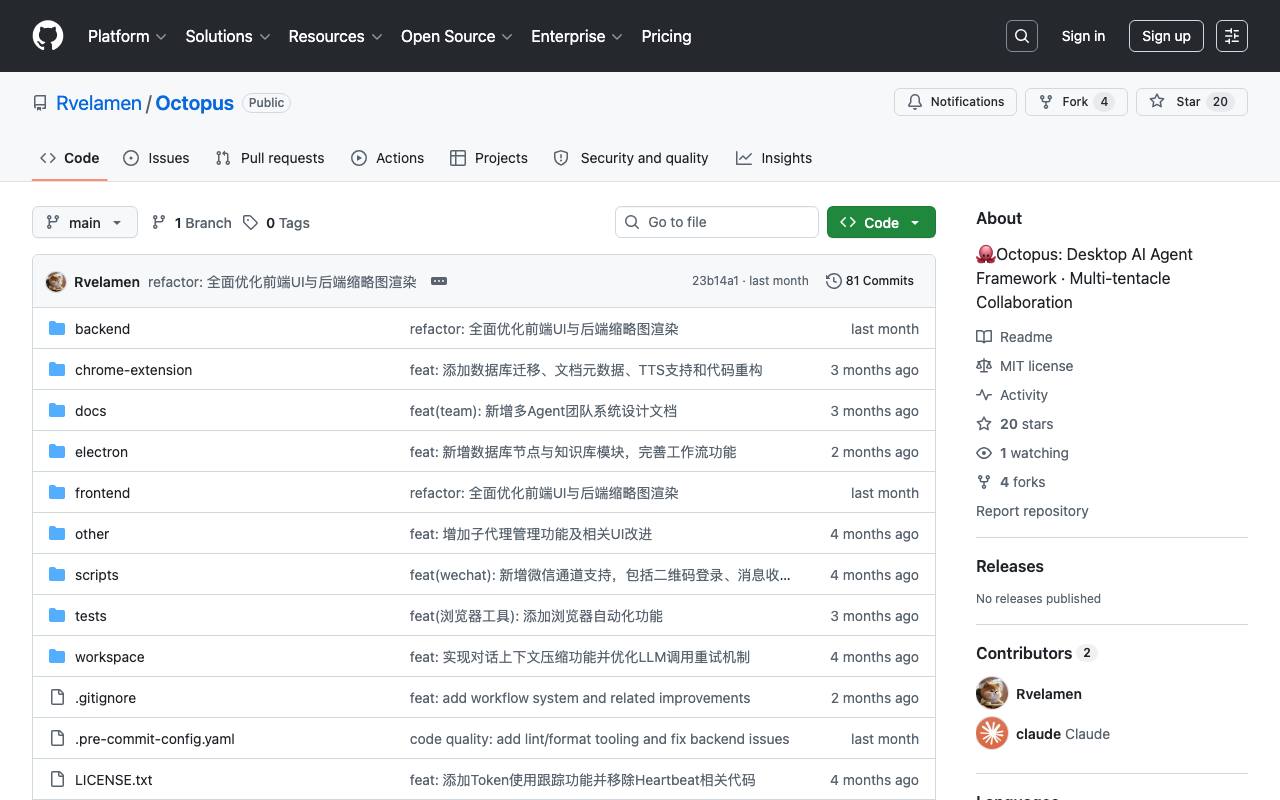The width and height of the screenshot is (1280, 800).
Task: Open the Contributors heading link
Action: [x=1036, y=653]
